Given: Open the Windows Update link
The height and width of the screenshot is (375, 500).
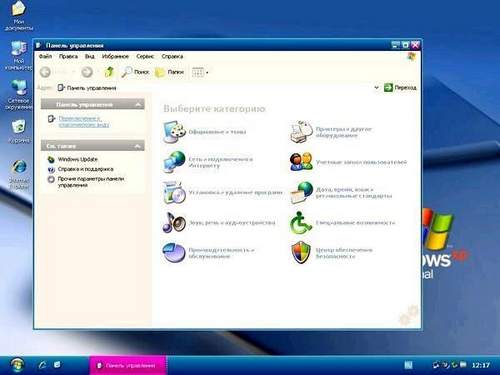Looking at the screenshot, I should tap(78, 159).
